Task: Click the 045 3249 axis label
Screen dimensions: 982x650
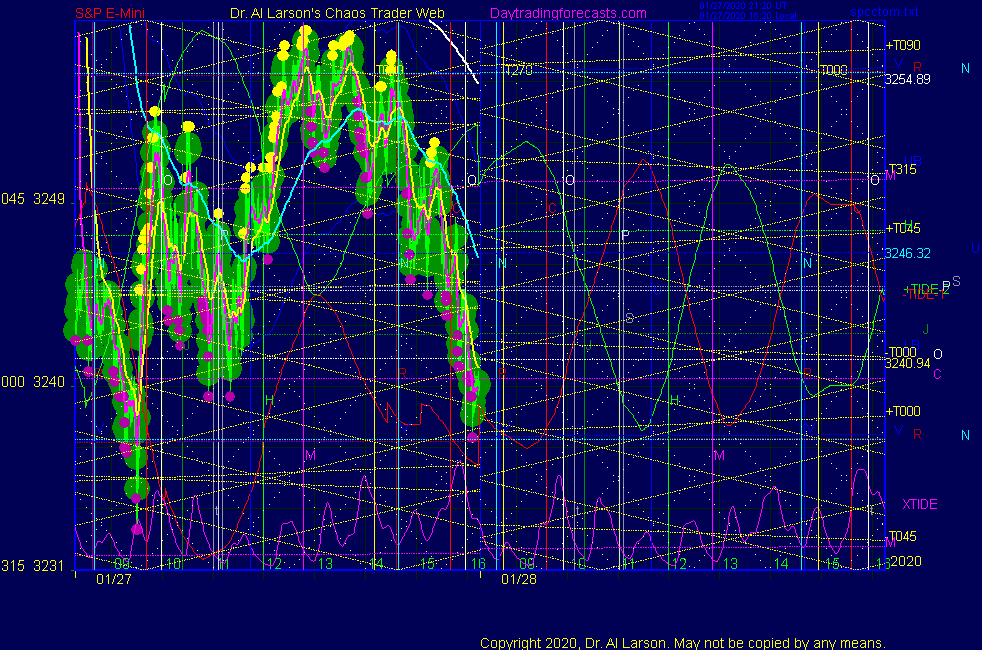Action: click(x=33, y=199)
